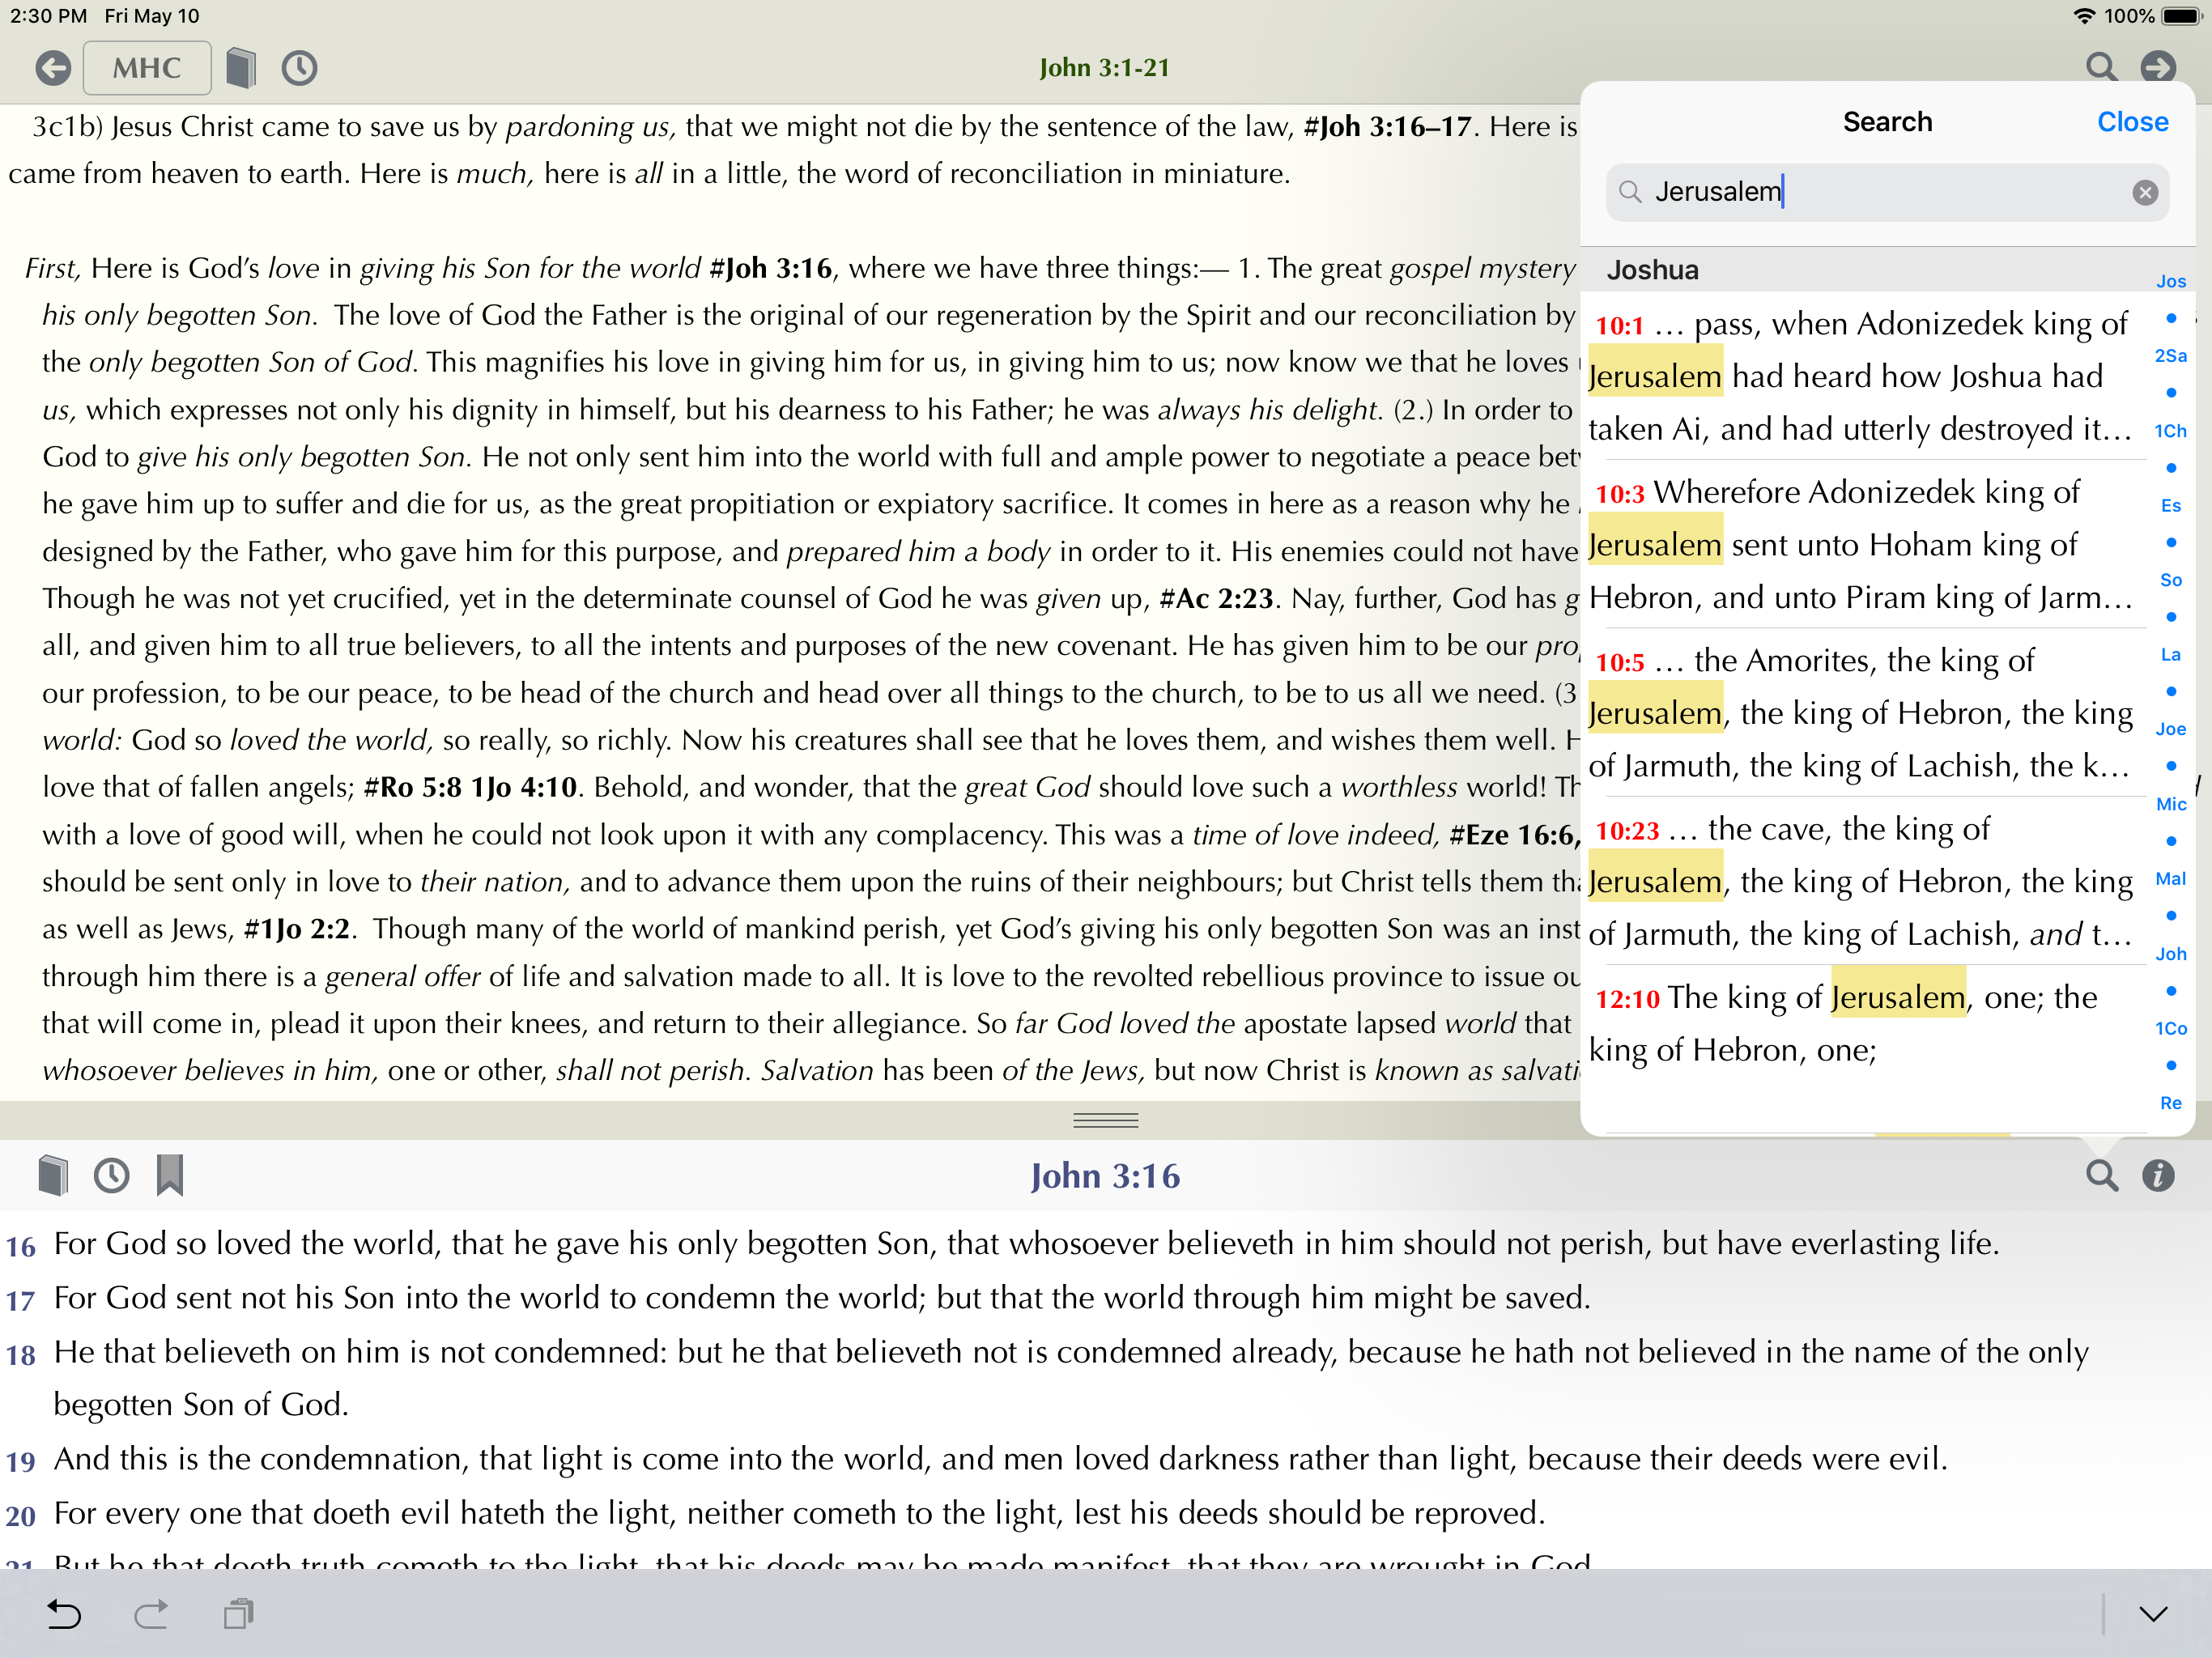
Task: Open Joshua 10:3 search result
Action: click(x=1860, y=544)
